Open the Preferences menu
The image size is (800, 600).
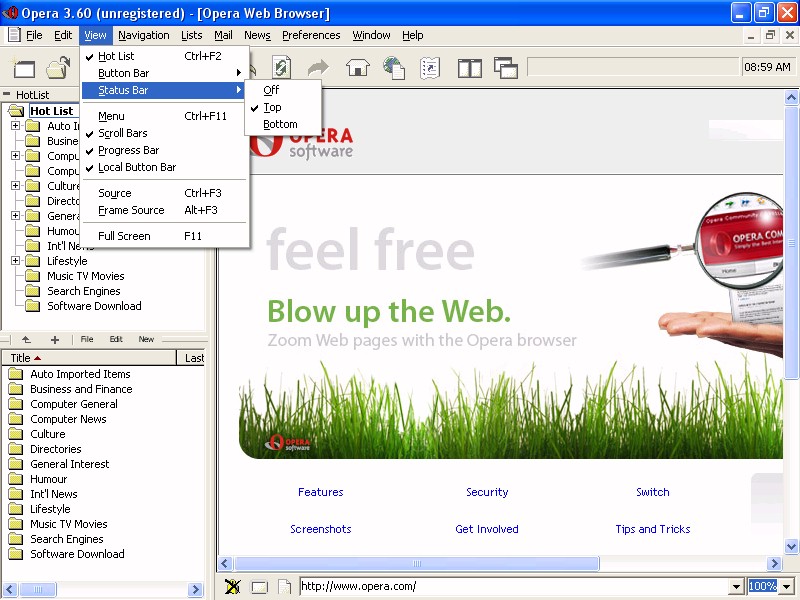click(x=311, y=35)
